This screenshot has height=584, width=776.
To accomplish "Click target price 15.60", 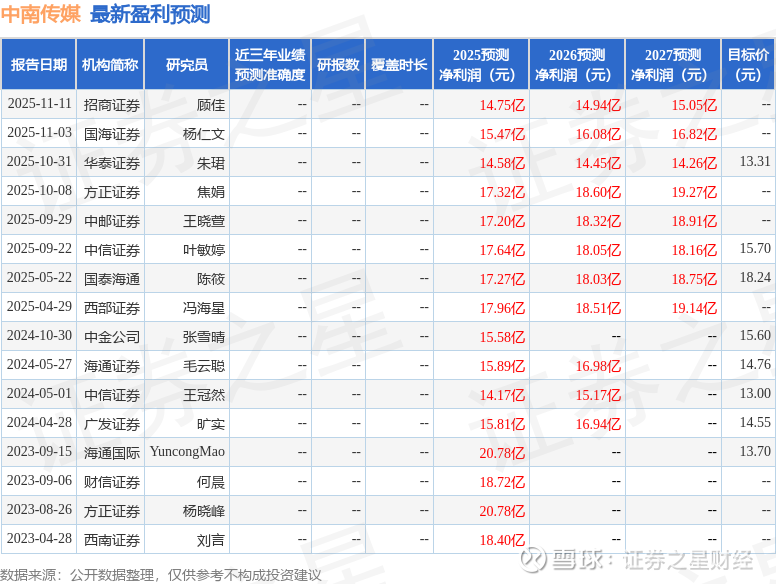I will [755, 335].
